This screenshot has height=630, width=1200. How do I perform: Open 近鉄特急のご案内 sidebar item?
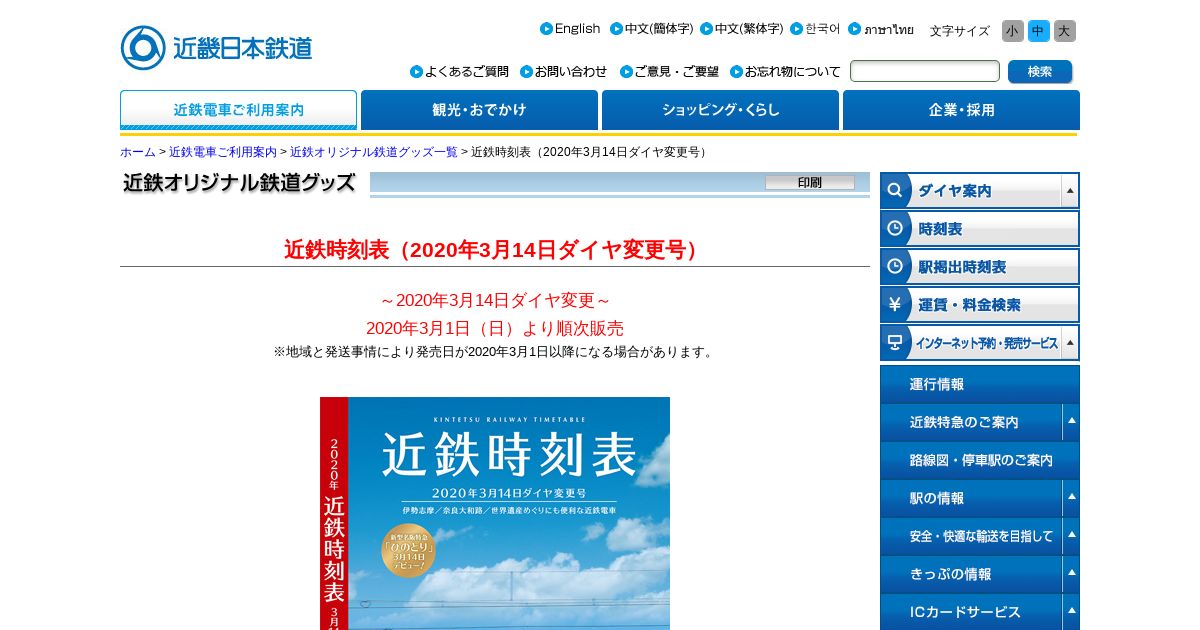(970, 422)
